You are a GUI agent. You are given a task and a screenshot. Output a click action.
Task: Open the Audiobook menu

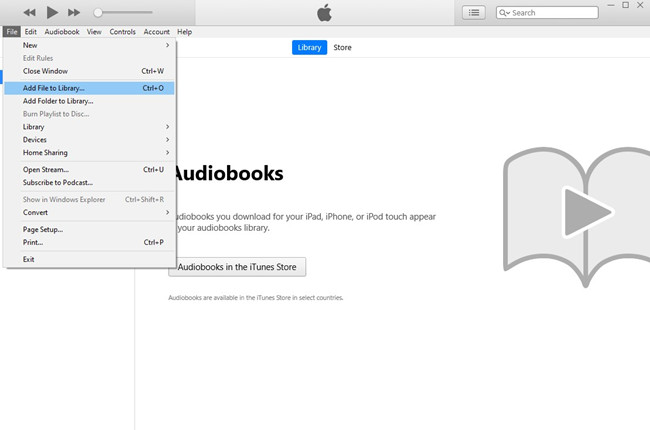62,32
